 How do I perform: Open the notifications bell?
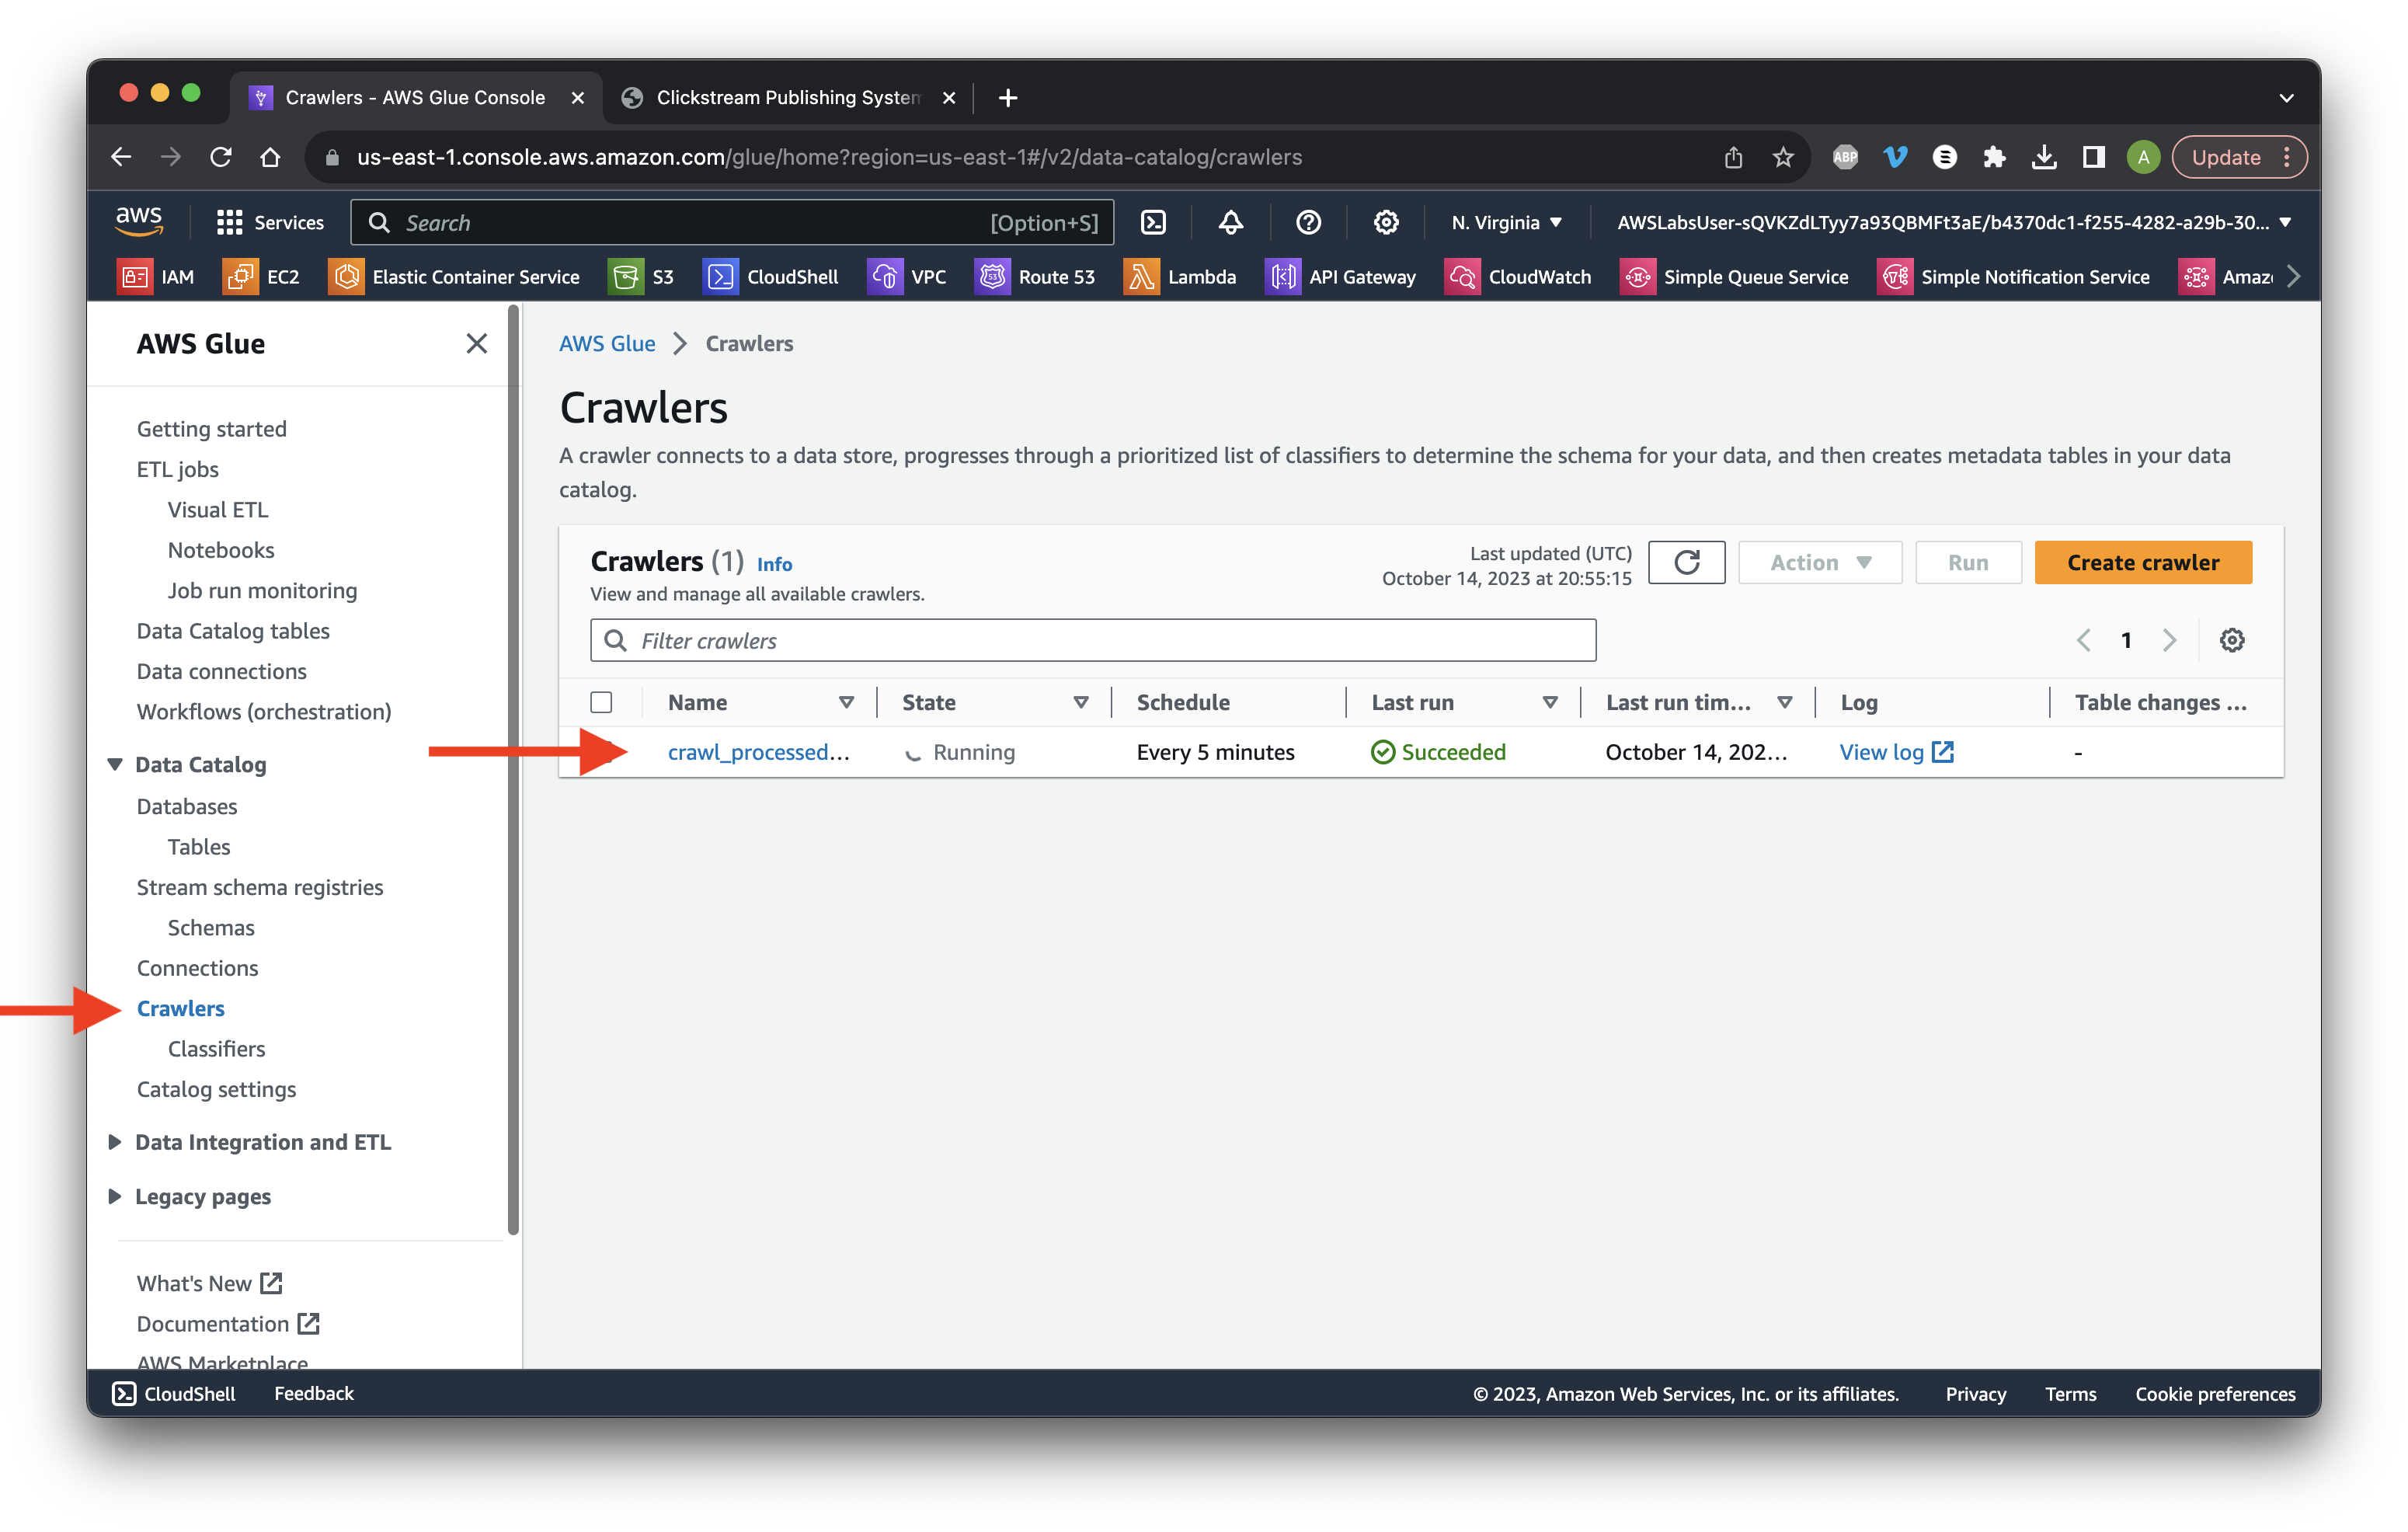click(1231, 222)
